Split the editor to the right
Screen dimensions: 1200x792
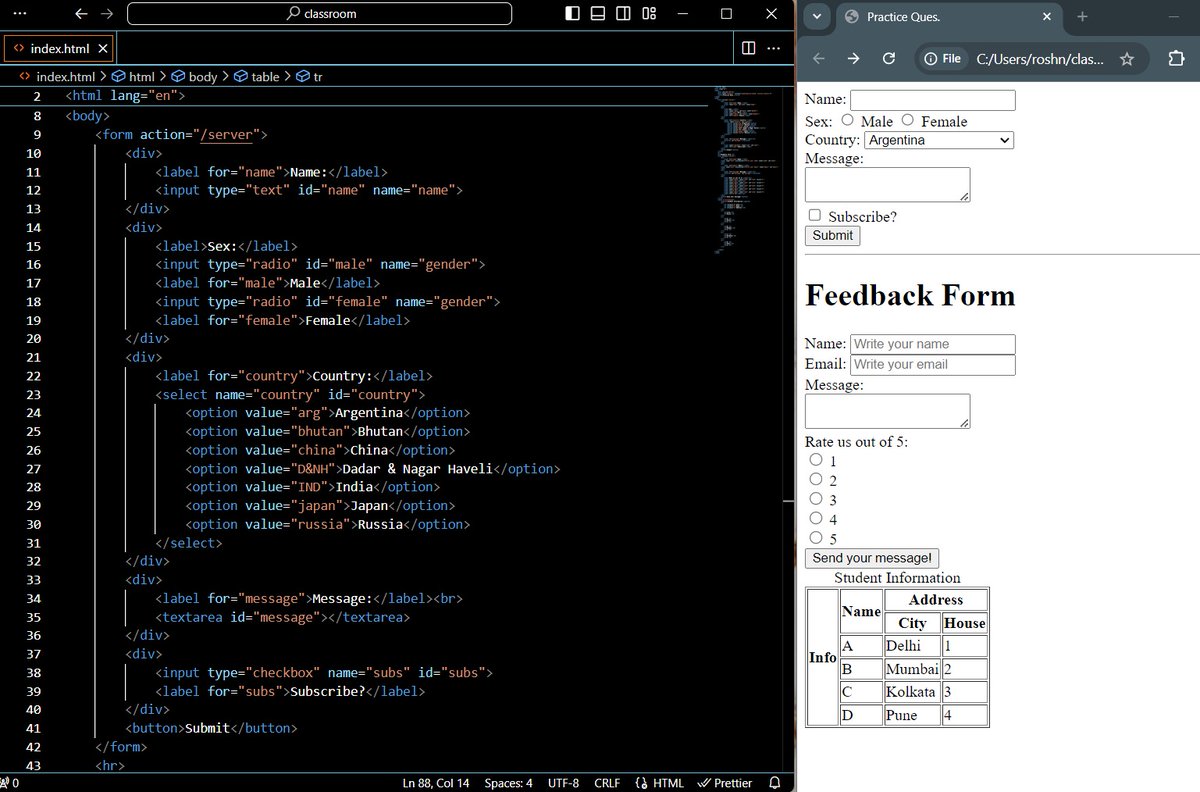click(748, 48)
